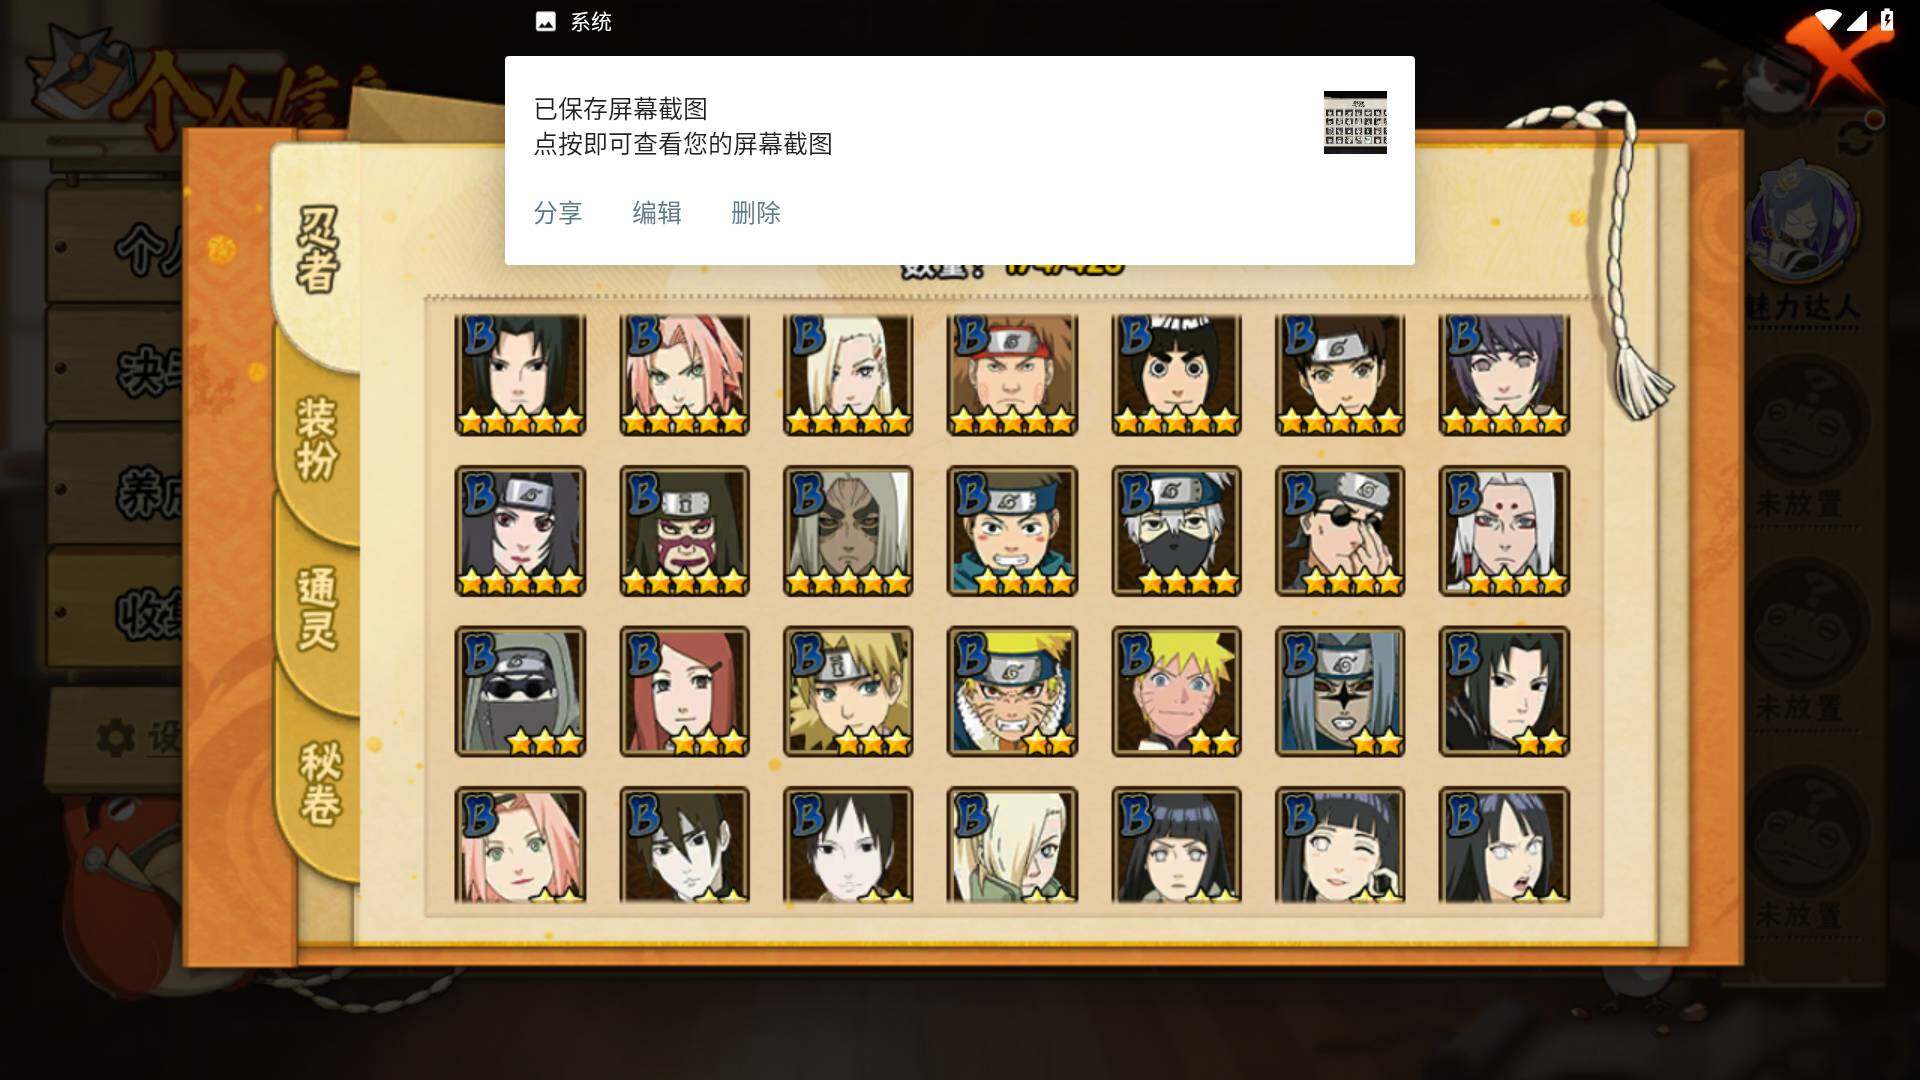Select the purple-haired ninja in top row
Viewport: 1920px width, 1080px height.
click(x=1504, y=375)
